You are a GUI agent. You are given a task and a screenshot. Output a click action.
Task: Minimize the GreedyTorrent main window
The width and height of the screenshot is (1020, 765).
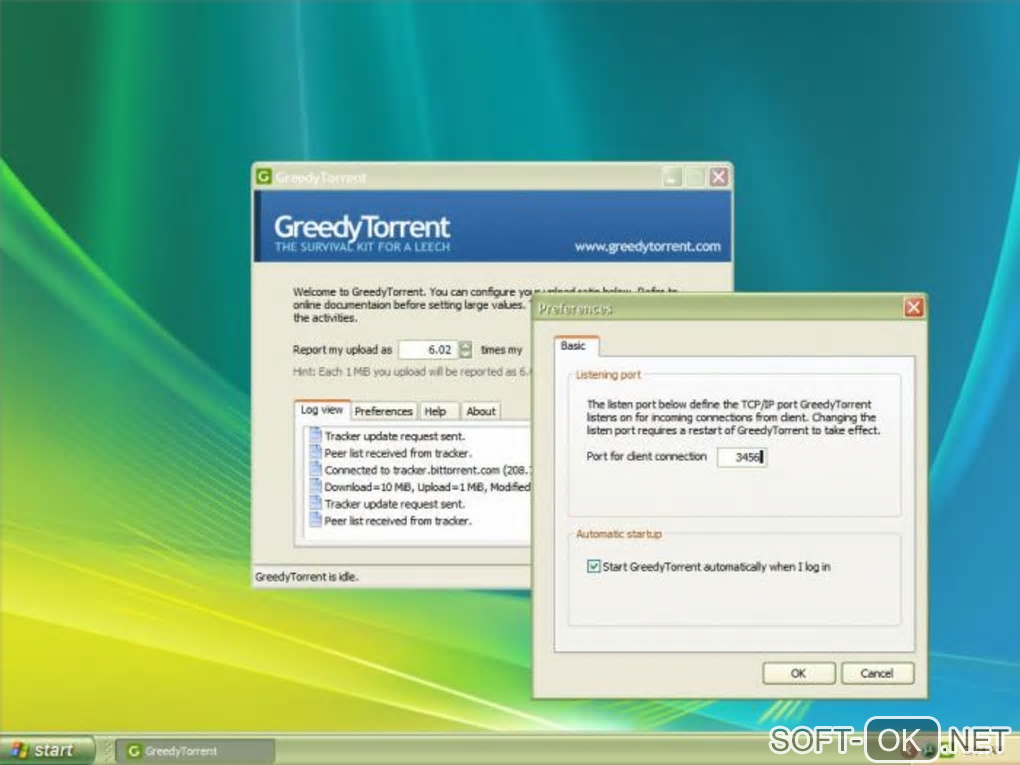(x=672, y=177)
